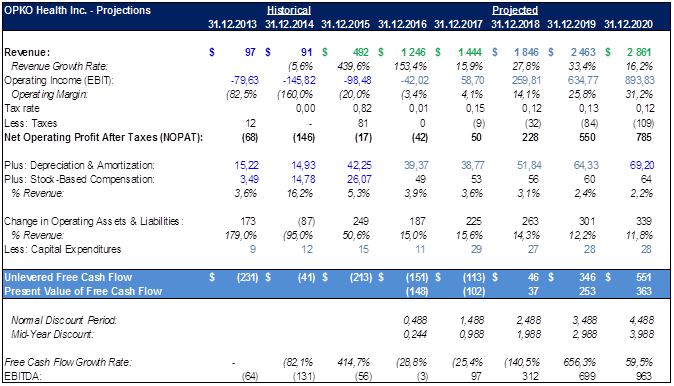674x386 pixels.
Task: Click the 'Tax rate' row label
Action: coord(21,108)
